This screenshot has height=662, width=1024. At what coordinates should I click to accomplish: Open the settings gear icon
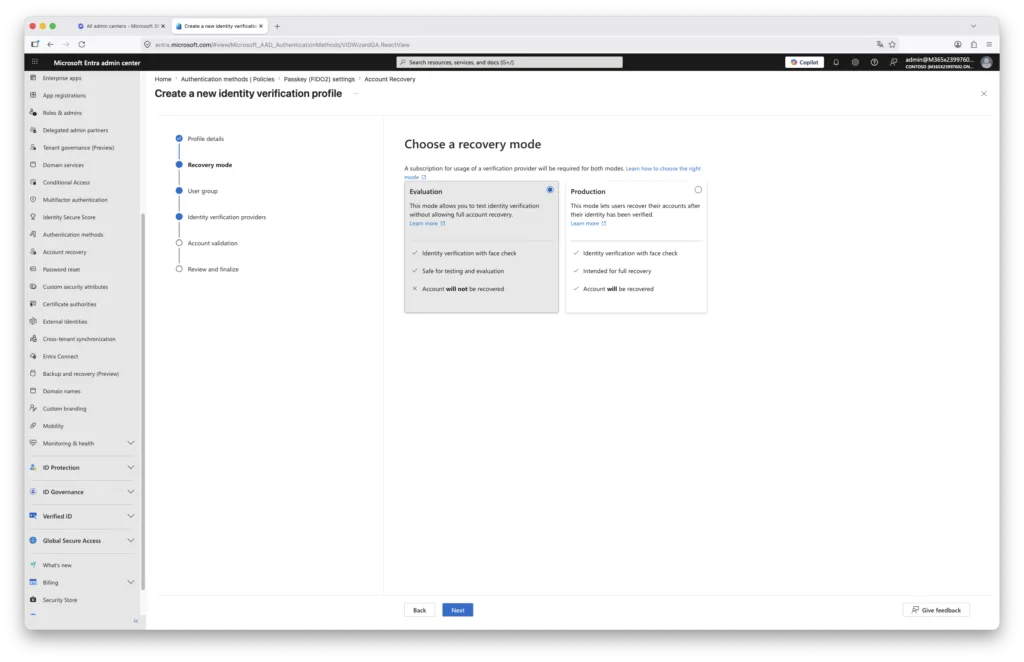(855, 63)
